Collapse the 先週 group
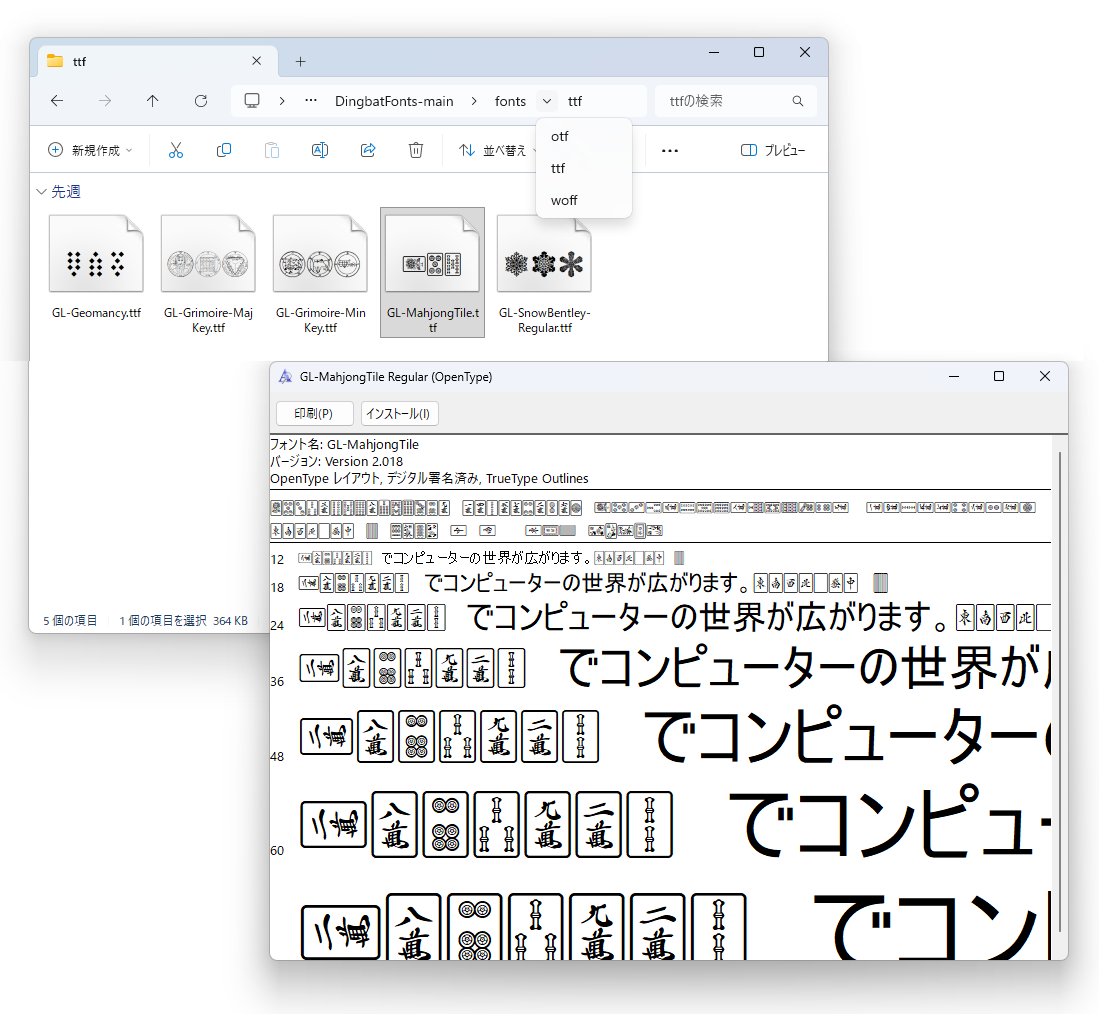1099x1014 pixels. (41, 191)
